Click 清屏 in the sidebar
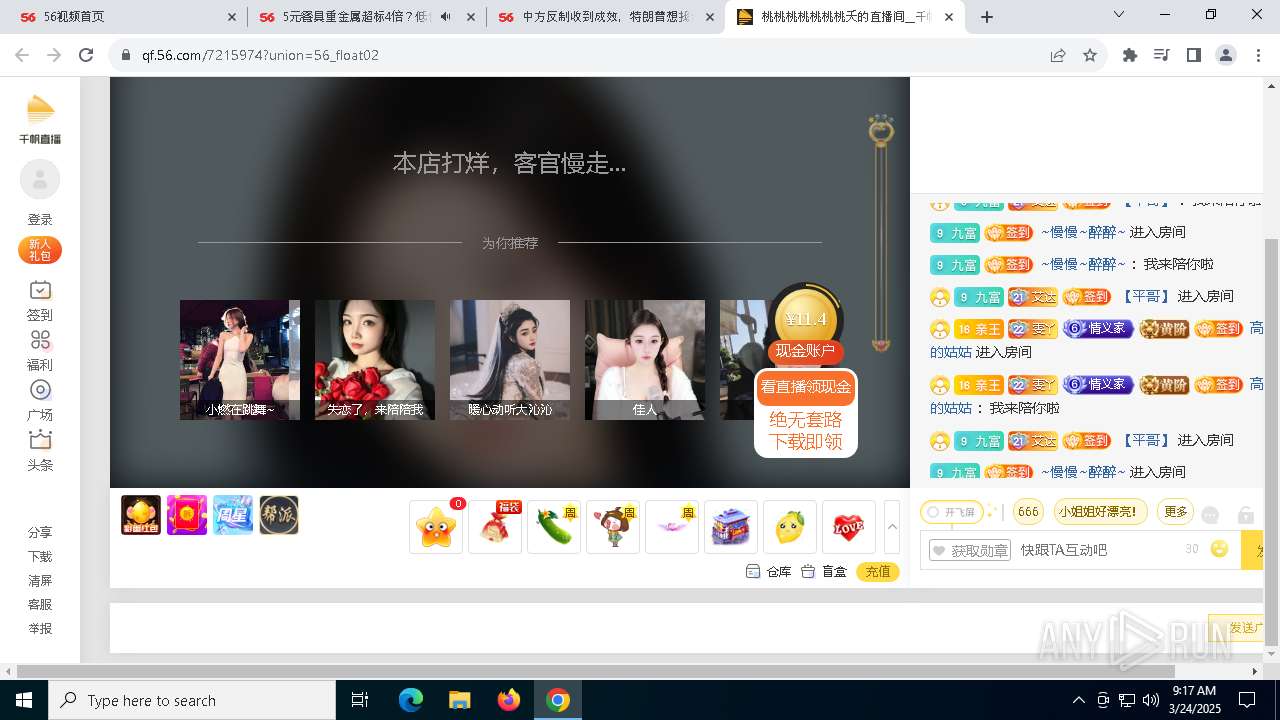Screen dimensions: 1280x720 [40, 581]
